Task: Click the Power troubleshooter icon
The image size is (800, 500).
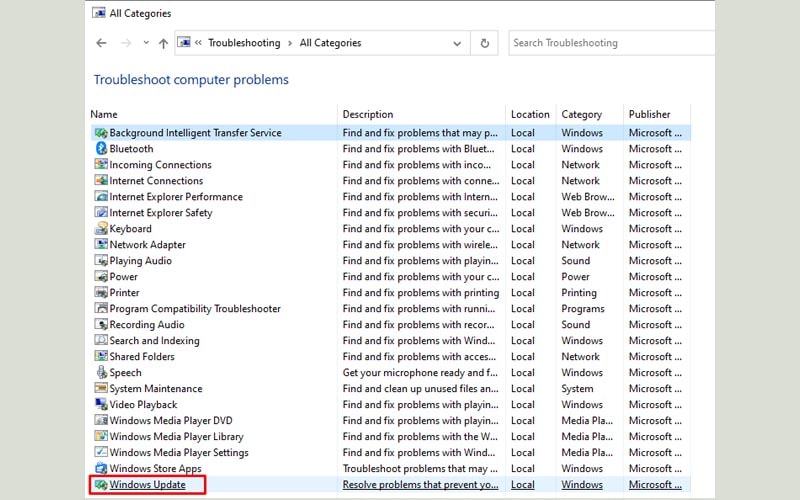Action: click(x=101, y=277)
